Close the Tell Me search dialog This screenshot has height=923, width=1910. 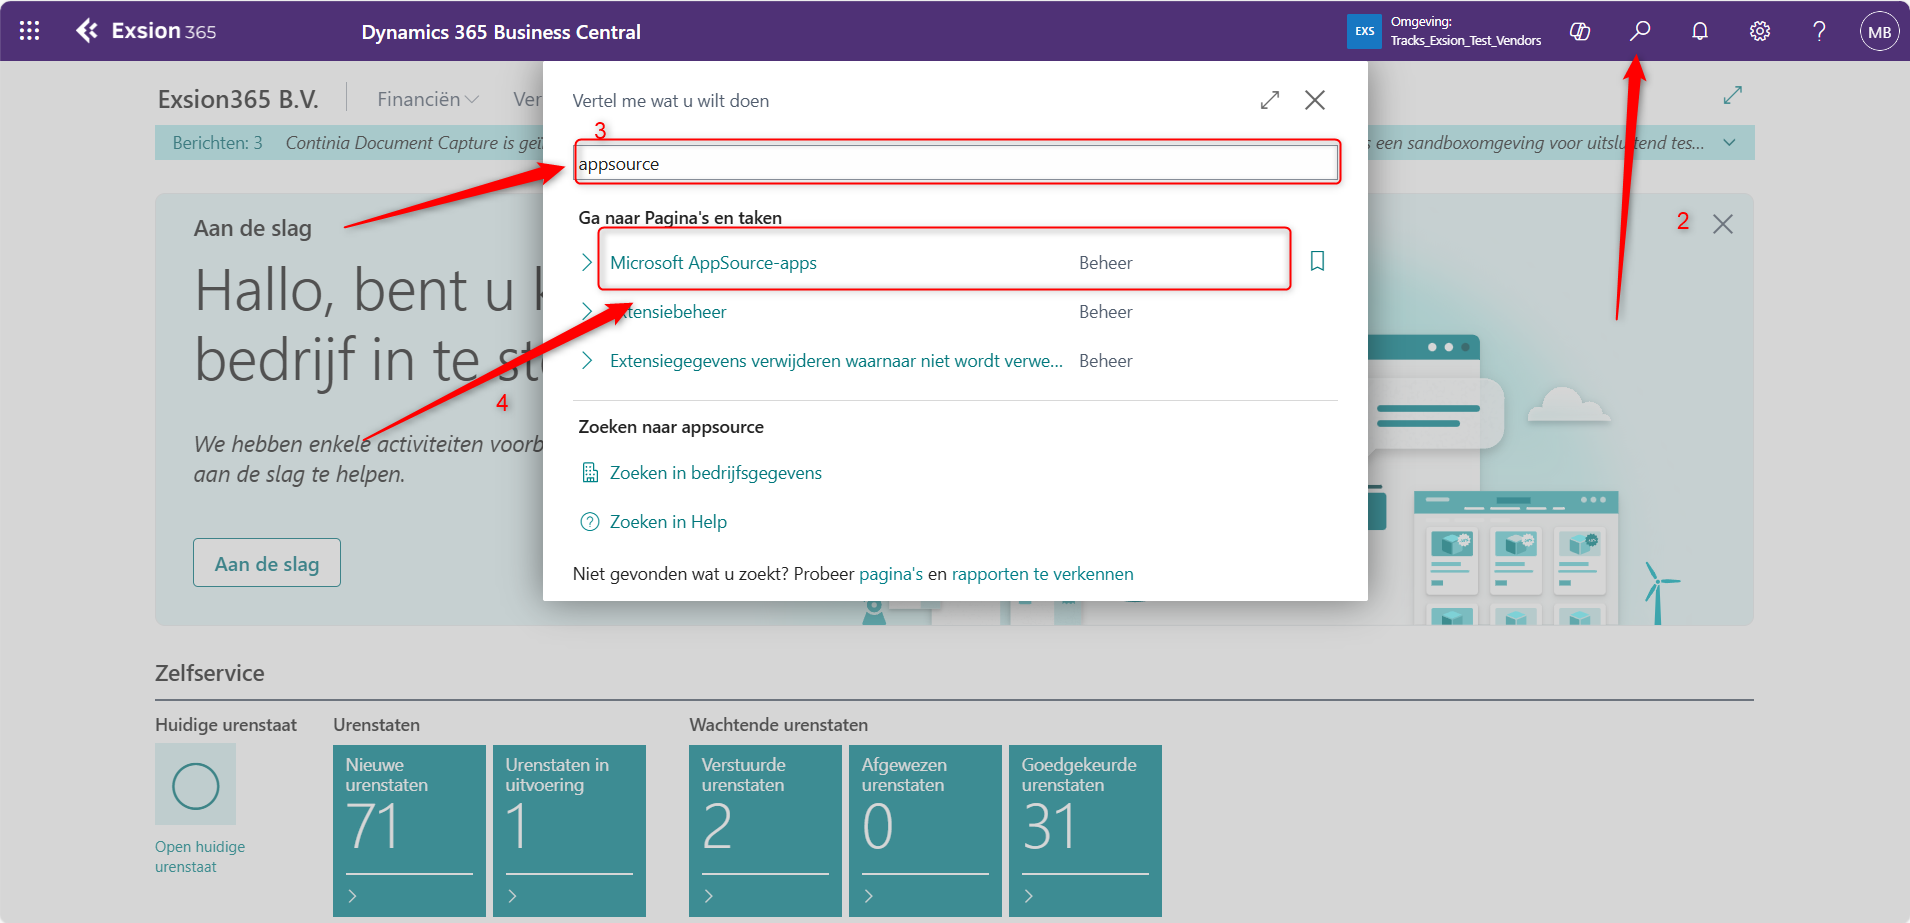(x=1315, y=100)
